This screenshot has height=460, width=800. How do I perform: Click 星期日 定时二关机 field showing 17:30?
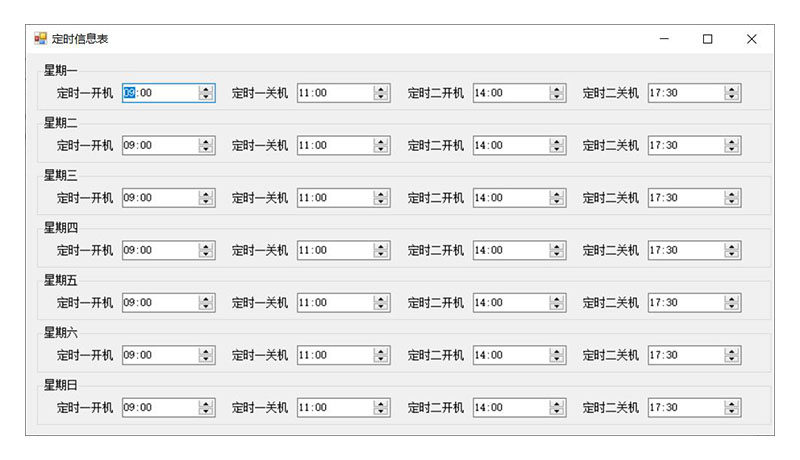pos(694,408)
